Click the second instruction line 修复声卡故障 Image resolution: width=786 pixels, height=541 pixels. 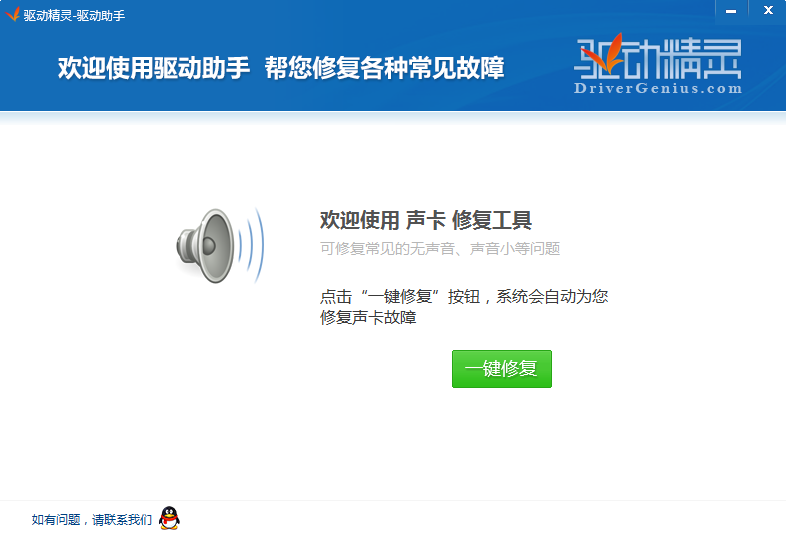[x=368, y=317]
